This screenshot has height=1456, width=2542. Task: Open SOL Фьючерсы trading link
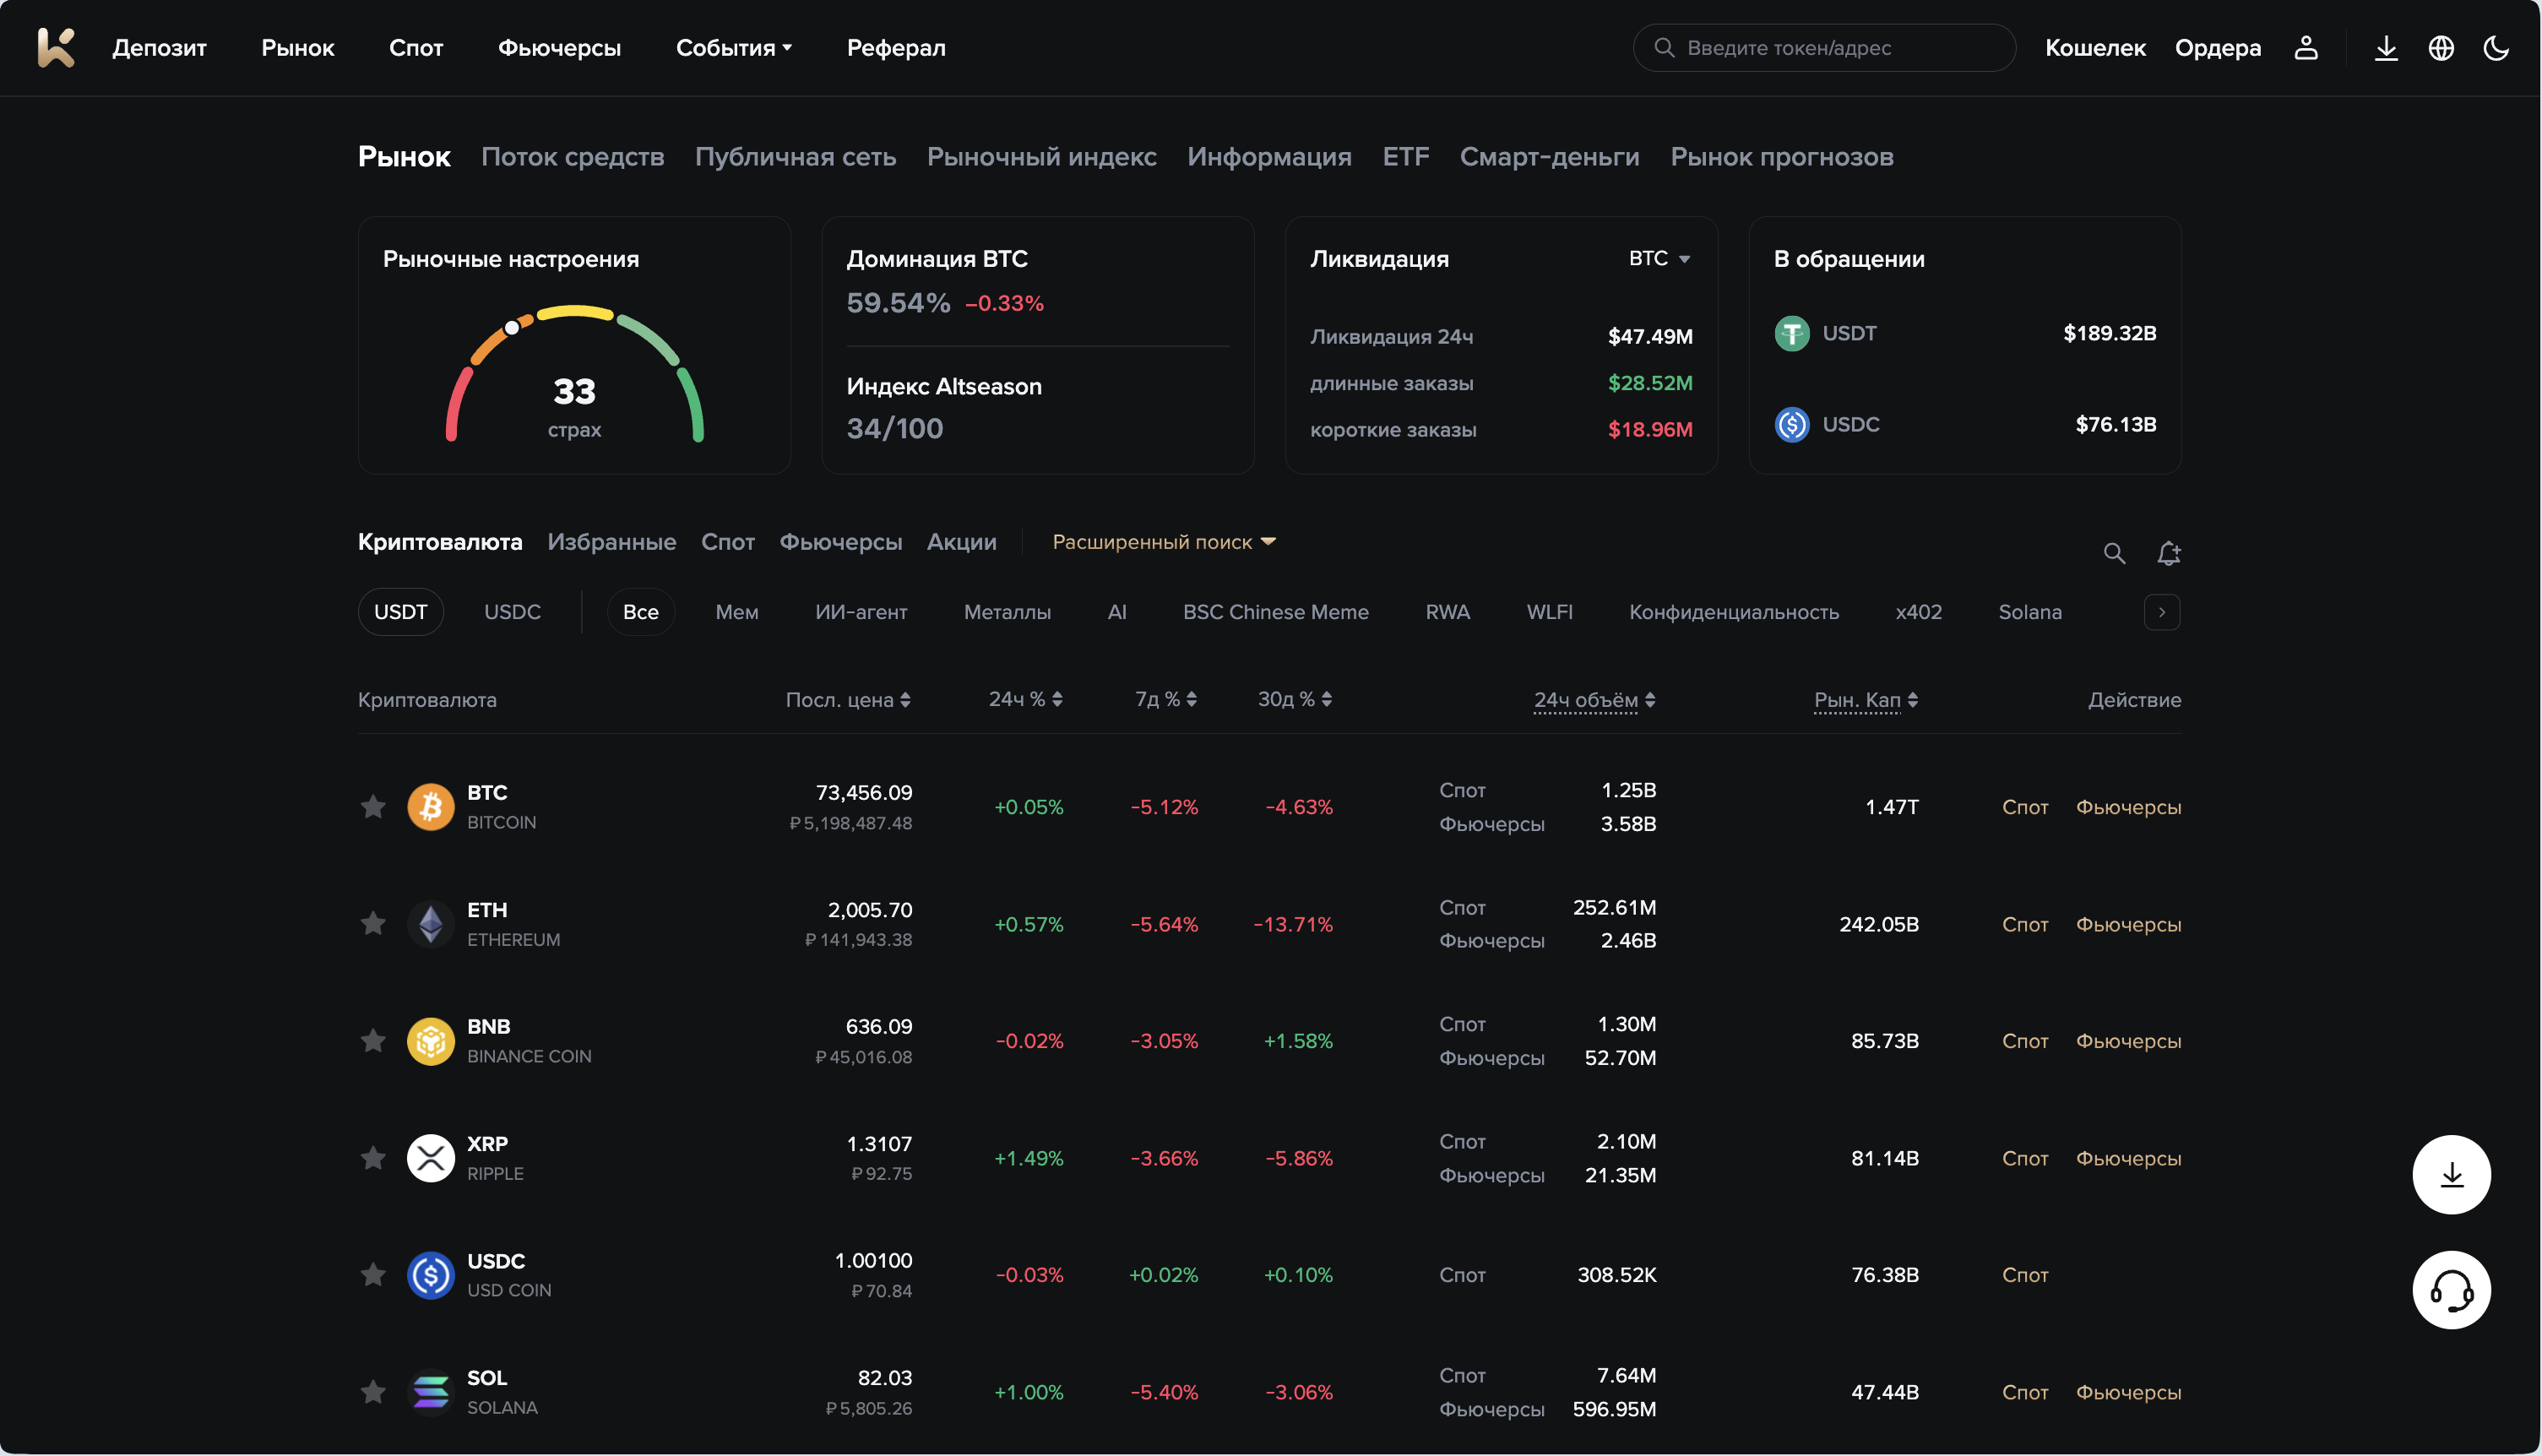coord(2128,1392)
